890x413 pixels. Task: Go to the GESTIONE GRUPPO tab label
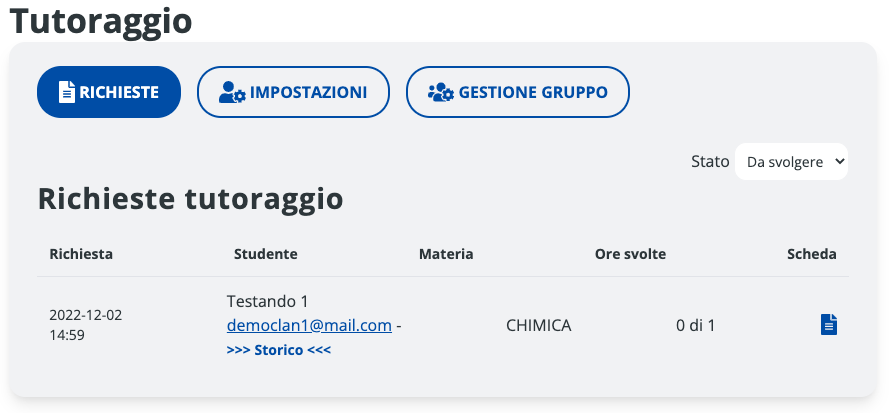(x=533, y=93)
